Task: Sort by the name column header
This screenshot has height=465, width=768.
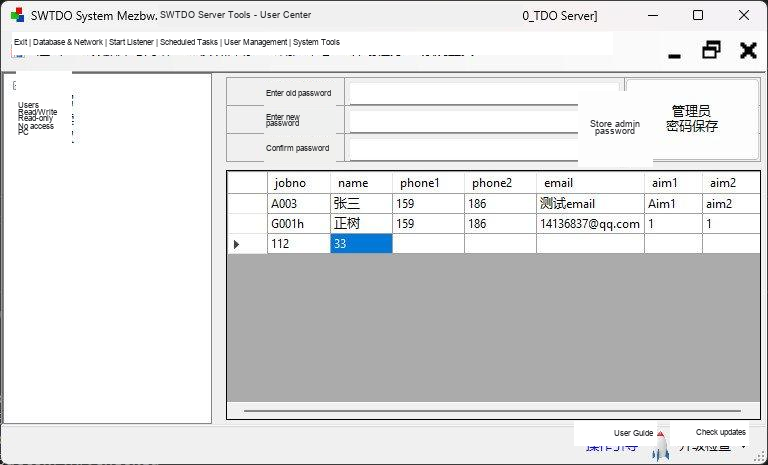Action: click(361, 183)
